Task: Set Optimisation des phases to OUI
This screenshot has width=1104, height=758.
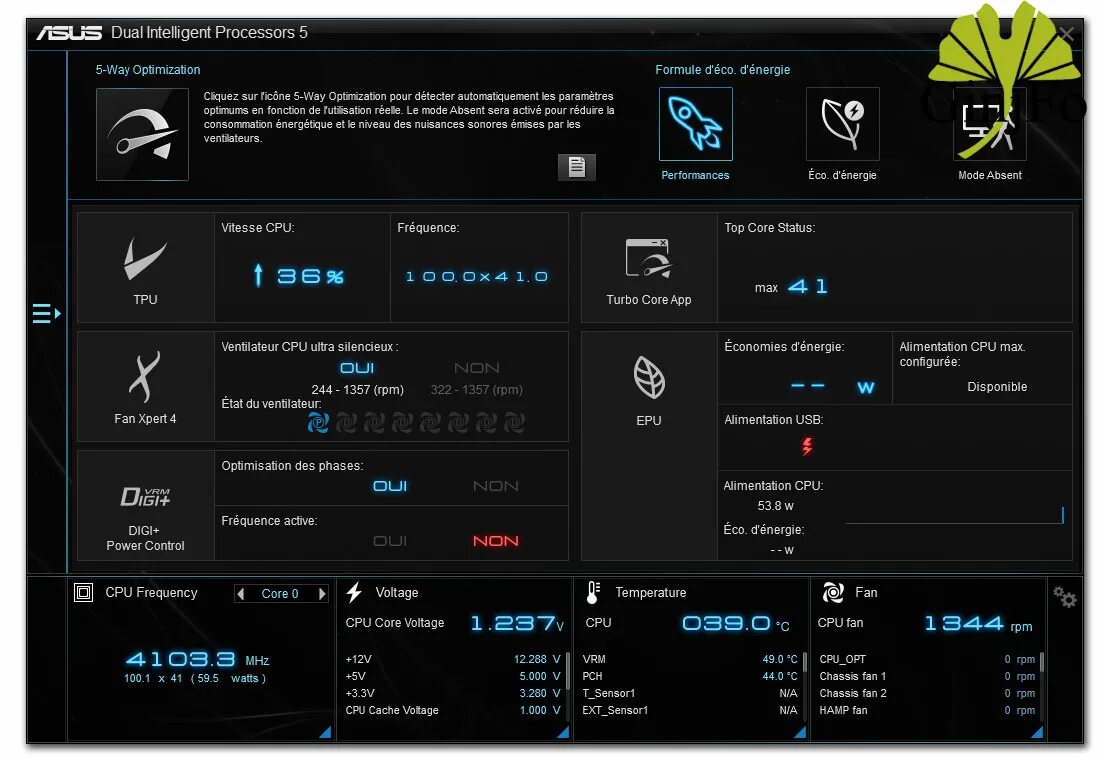Action: 390,486
